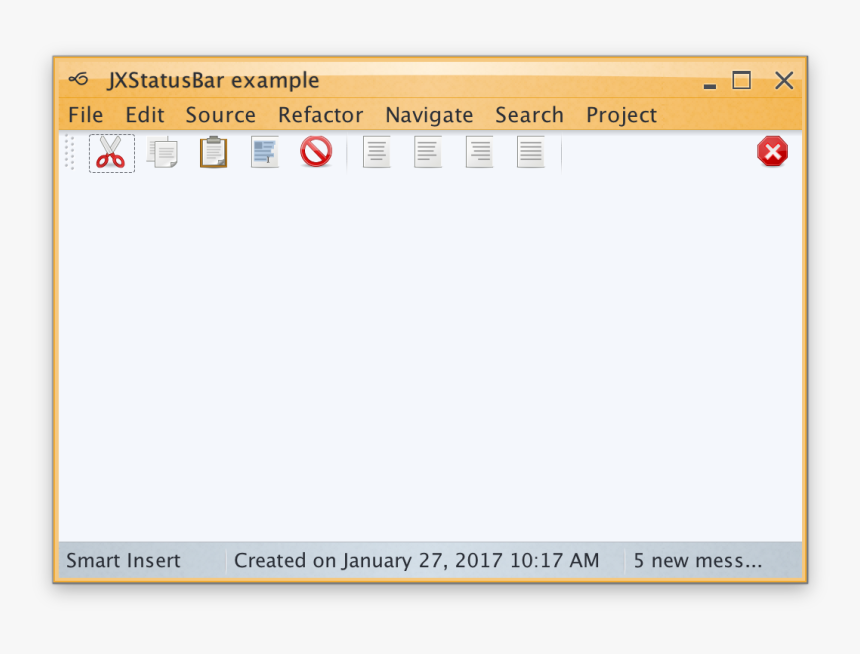Open the Edit menu
Screen dimensions: 860x654
[x=145, y=115]
